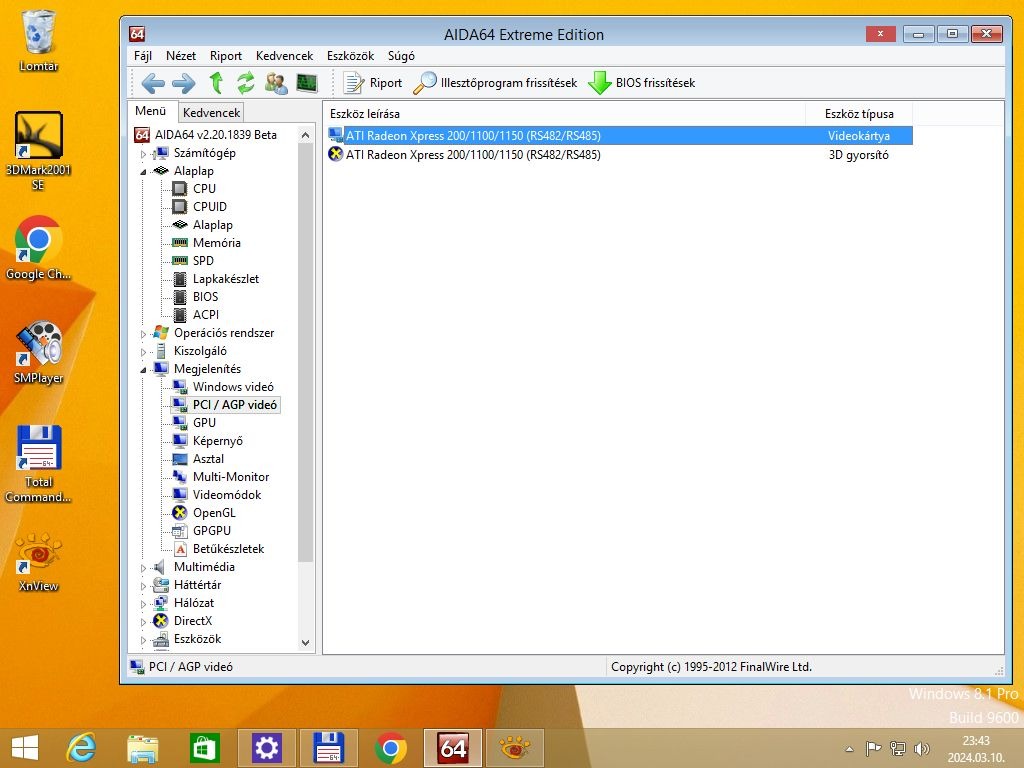Select the GPGPU tree item
This screenshot has width=1024, height=768.
212,531
